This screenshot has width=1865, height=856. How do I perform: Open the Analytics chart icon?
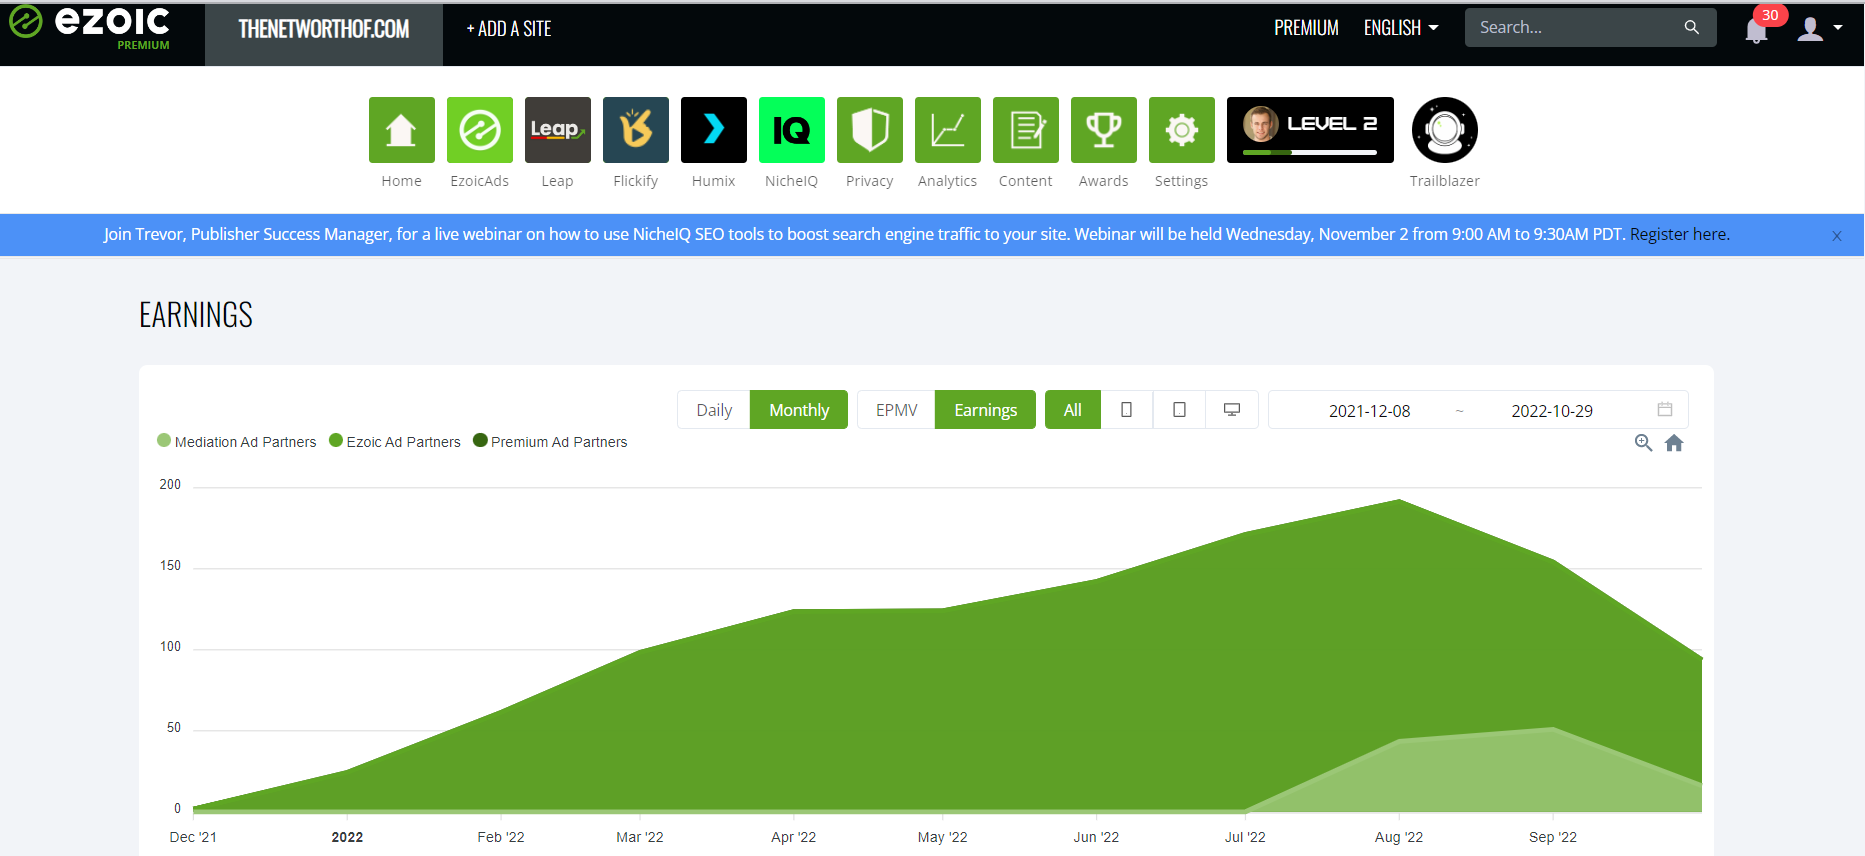click(947, 130)
